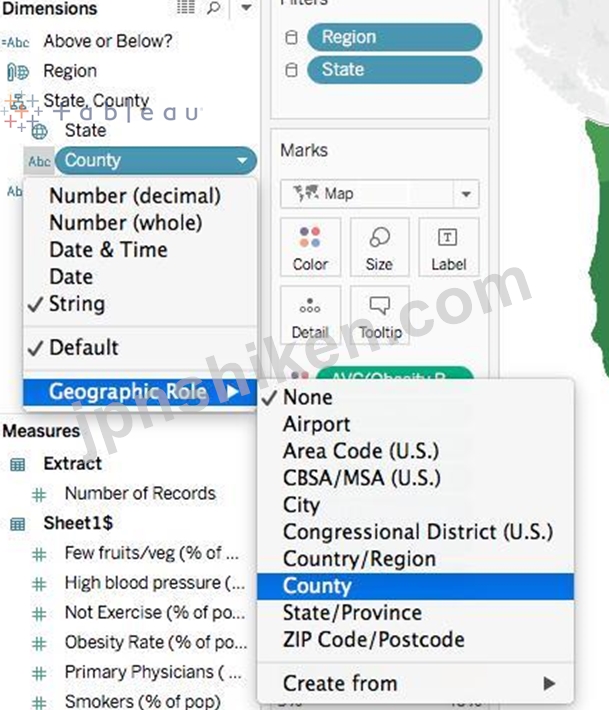Select the High blood pressure measure
Viewport: 609px width, 710px height.
pyautogui.click(x=155, y=583)
